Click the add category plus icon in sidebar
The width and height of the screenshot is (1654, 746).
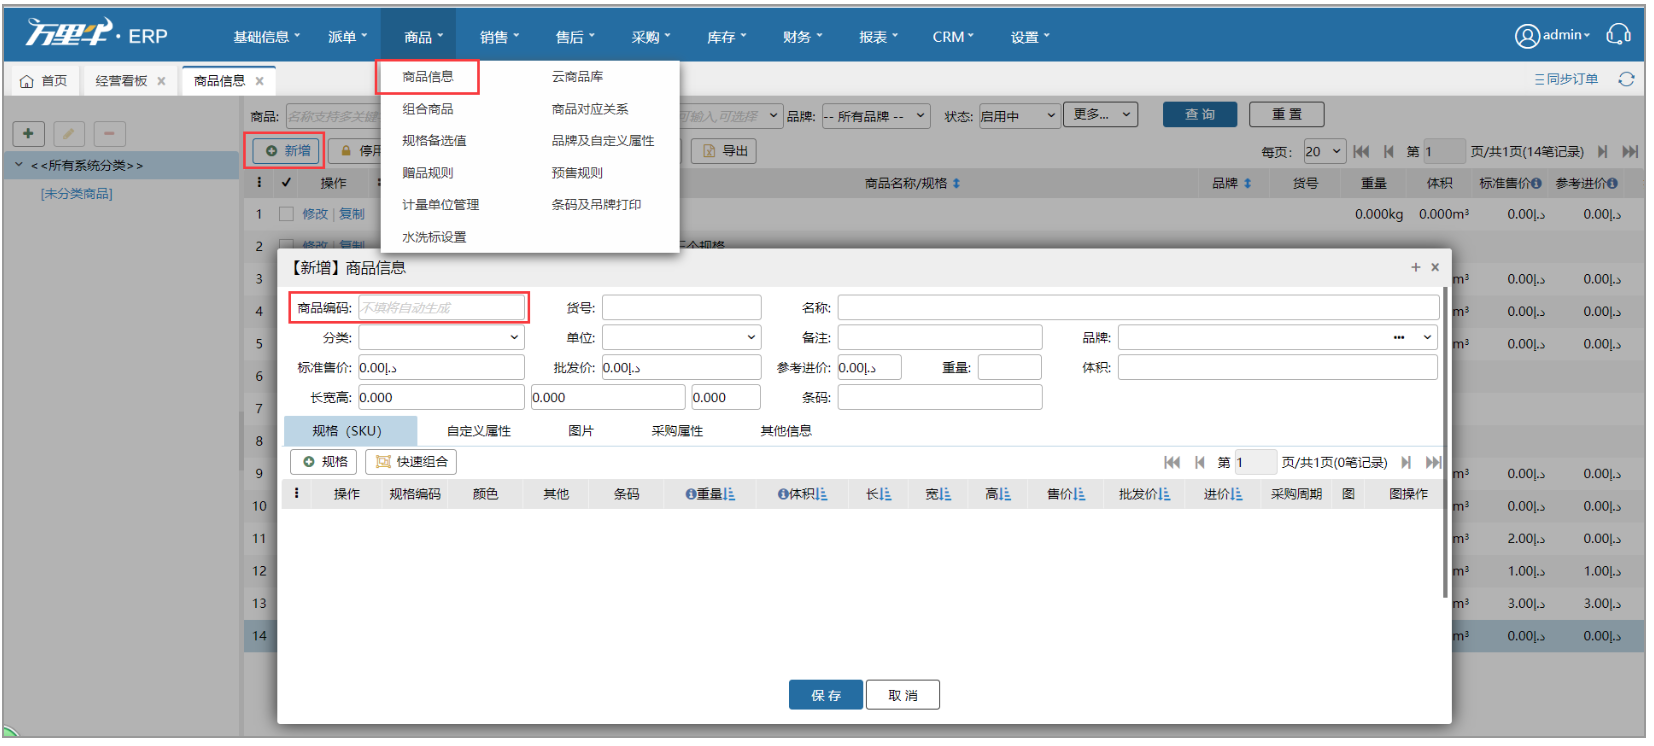[28, 133]
